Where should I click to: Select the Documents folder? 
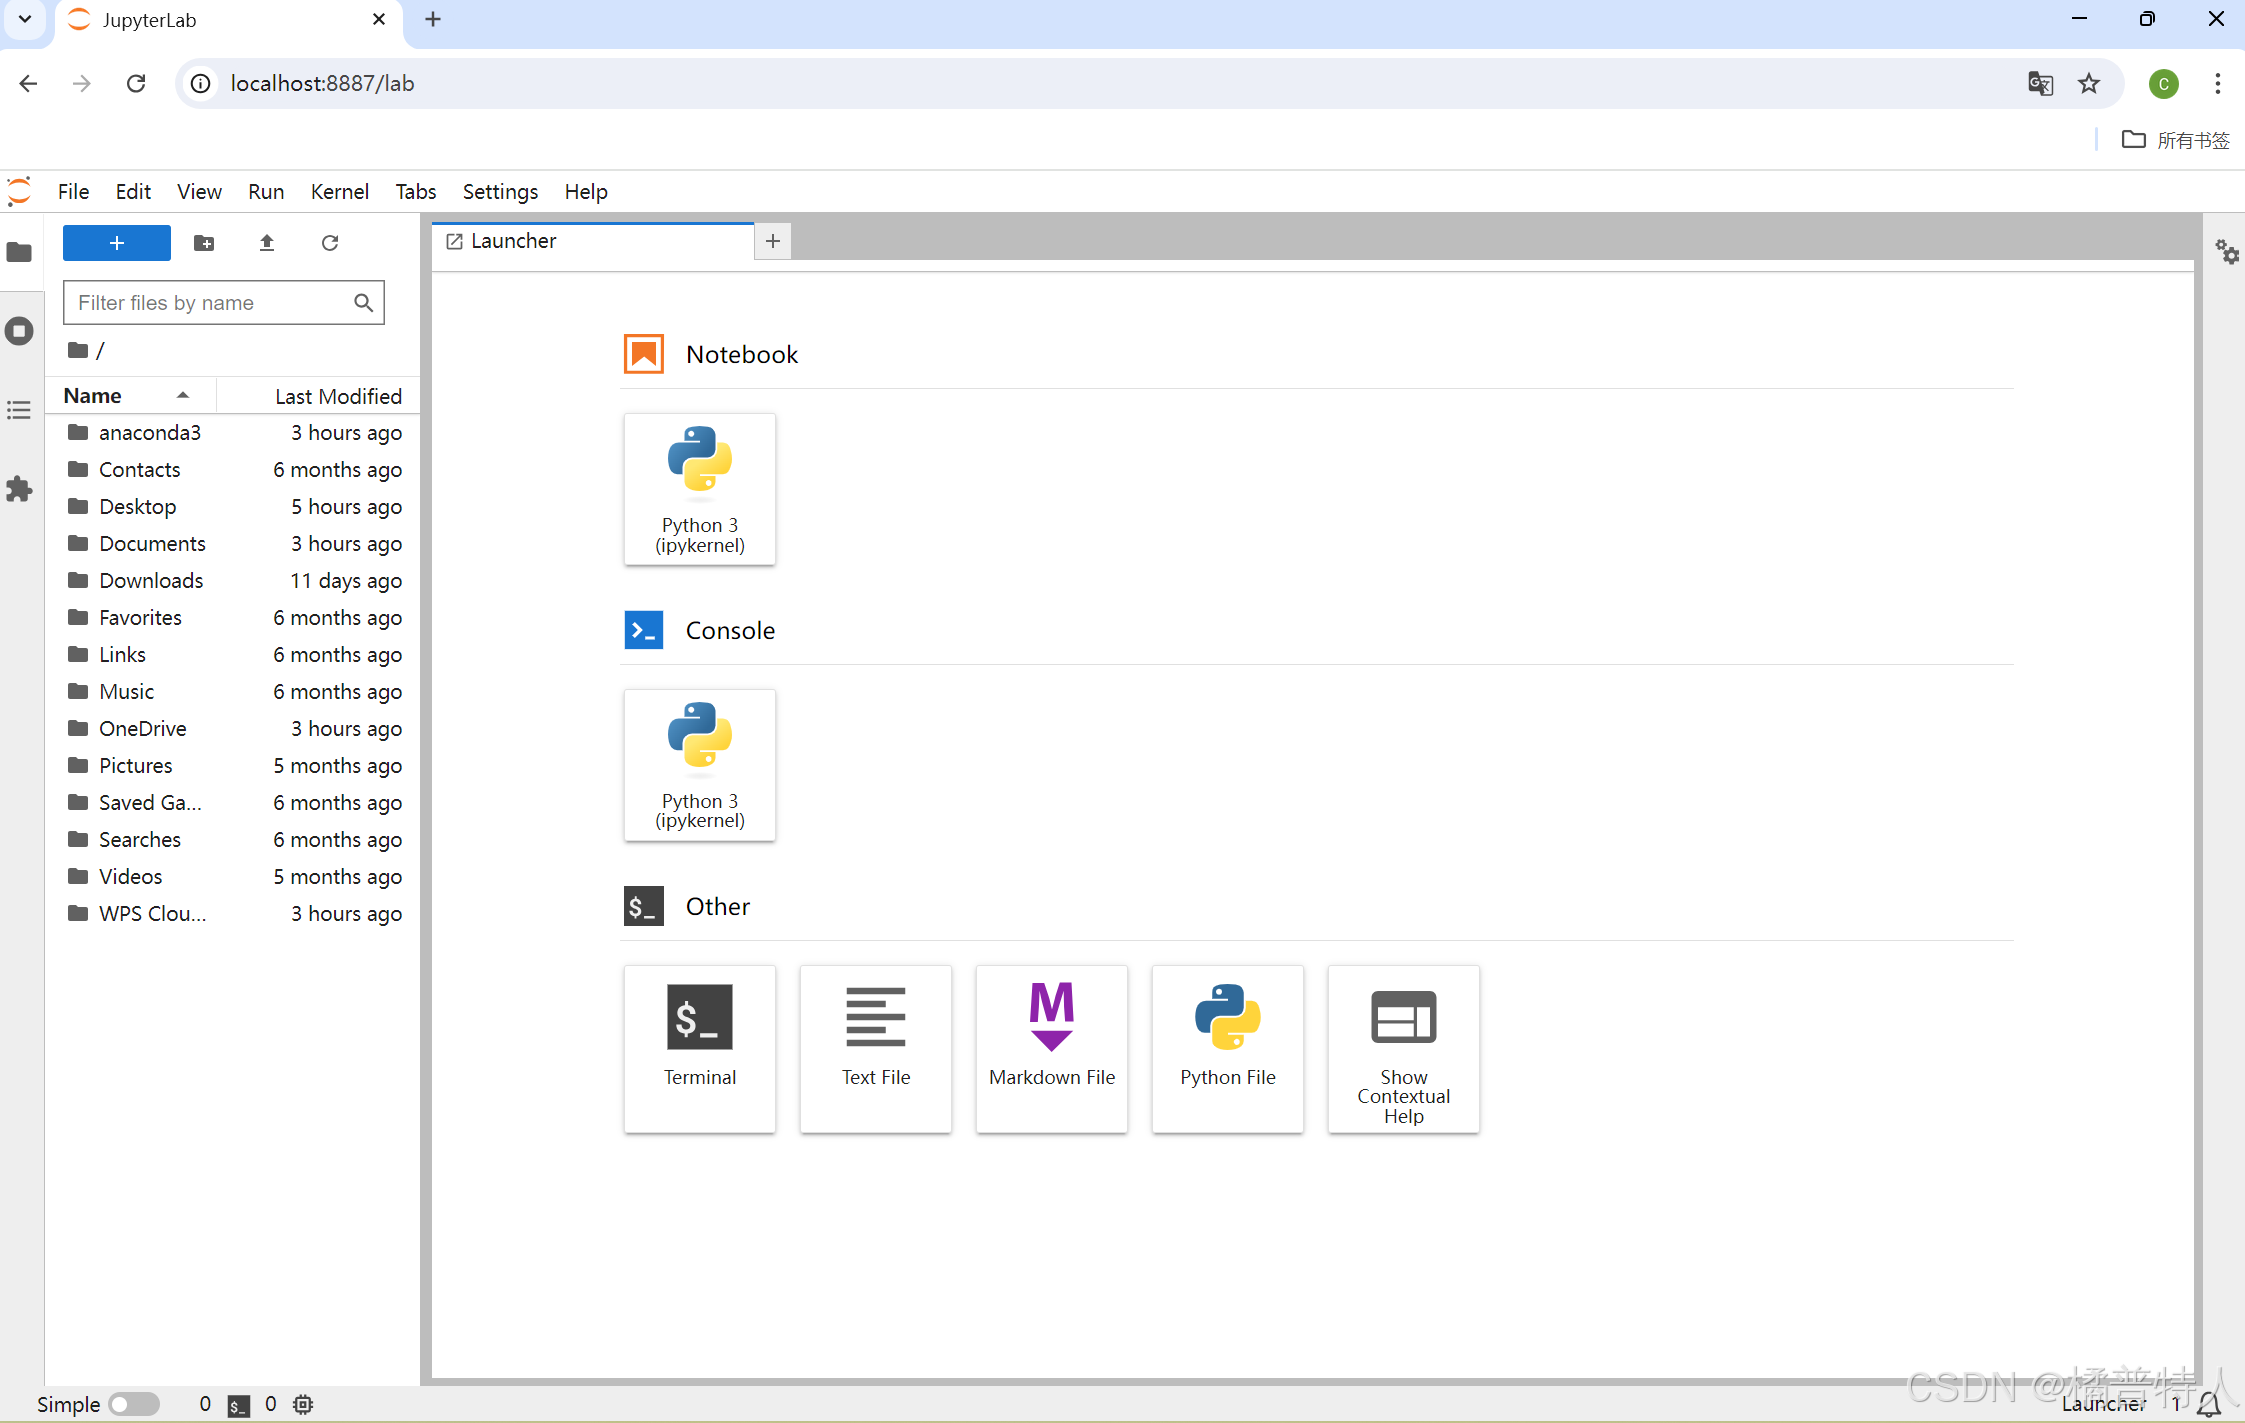pos(233,543)
